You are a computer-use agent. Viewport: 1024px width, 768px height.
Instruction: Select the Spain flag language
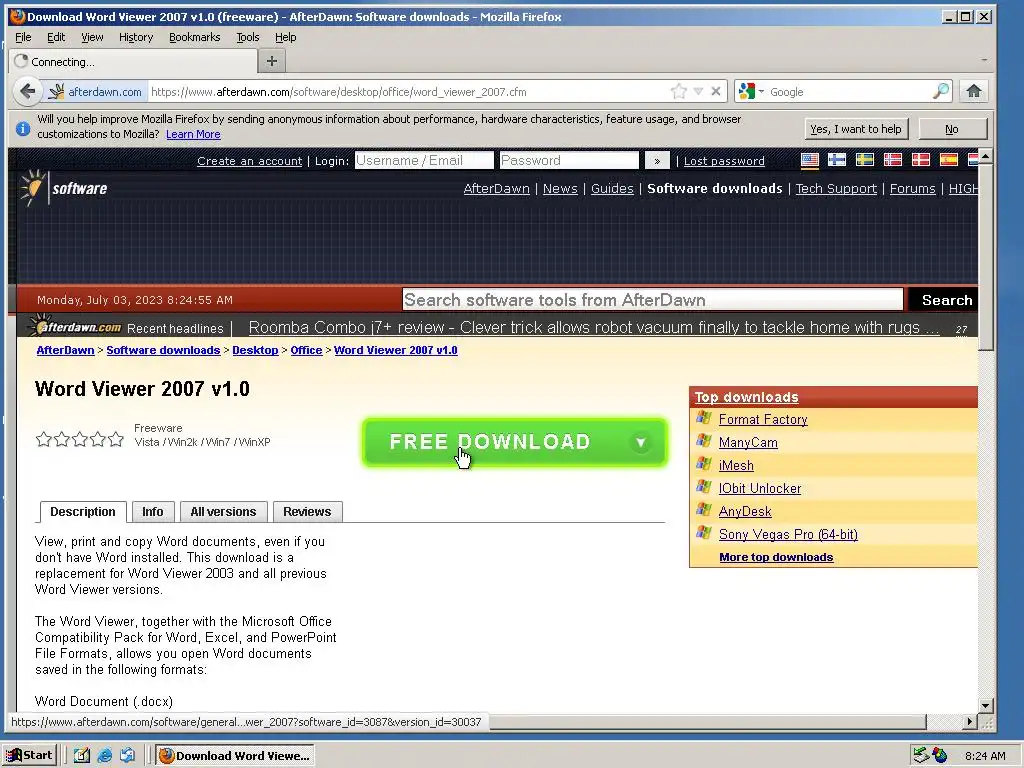pos(949,160)
